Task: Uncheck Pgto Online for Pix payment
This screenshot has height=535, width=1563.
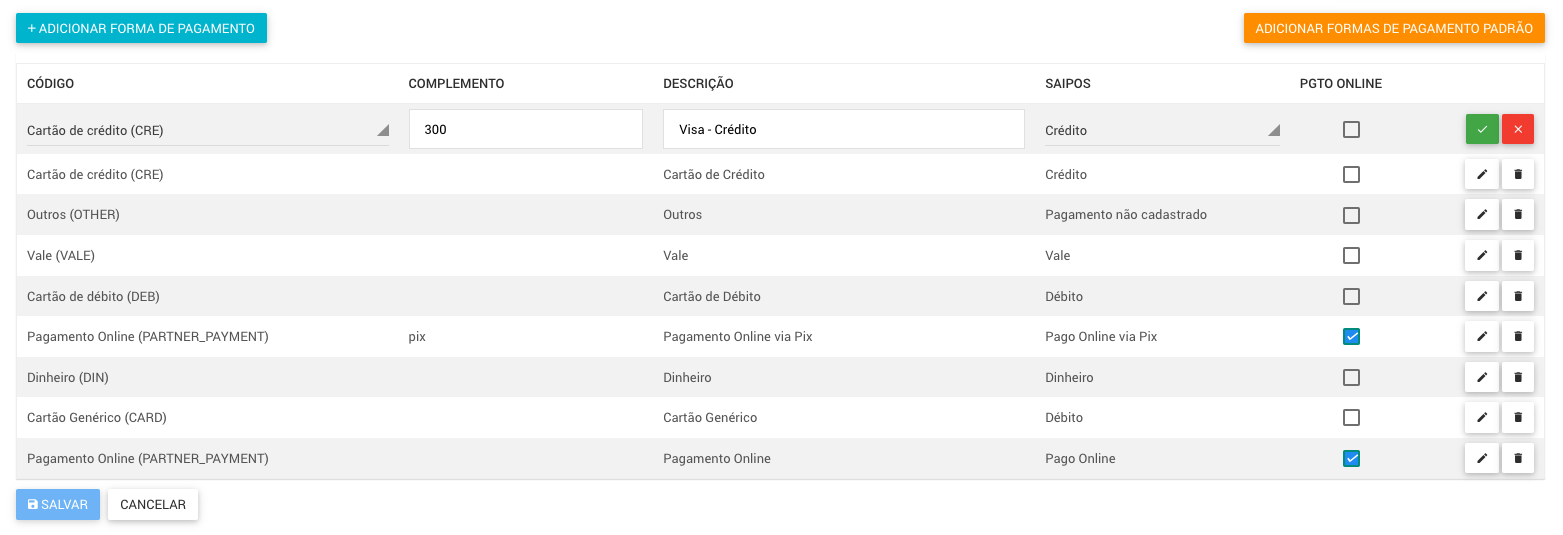Action: (1351, 337)
